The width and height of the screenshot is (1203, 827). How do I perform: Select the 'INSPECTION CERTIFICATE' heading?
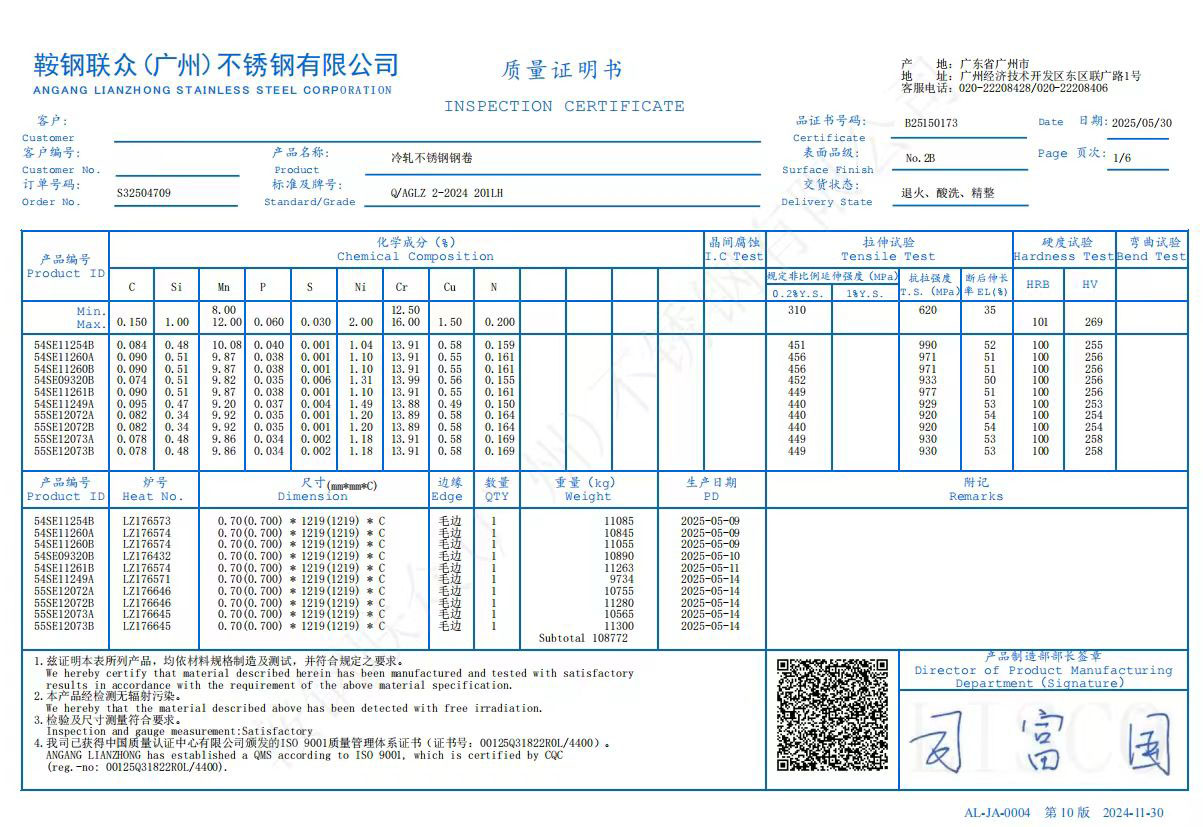pos(564,106)
